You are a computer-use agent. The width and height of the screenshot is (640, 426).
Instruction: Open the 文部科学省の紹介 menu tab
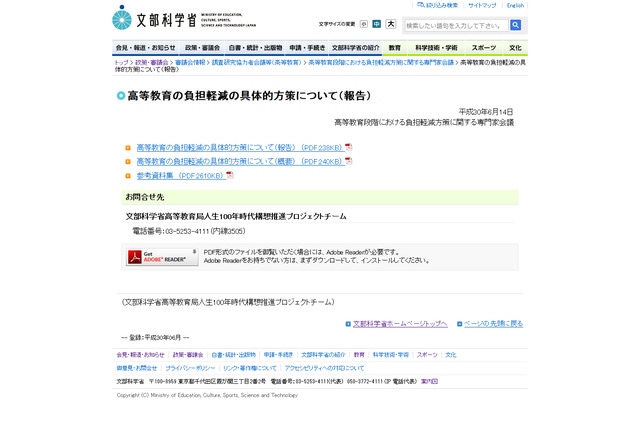pos(355,48)
